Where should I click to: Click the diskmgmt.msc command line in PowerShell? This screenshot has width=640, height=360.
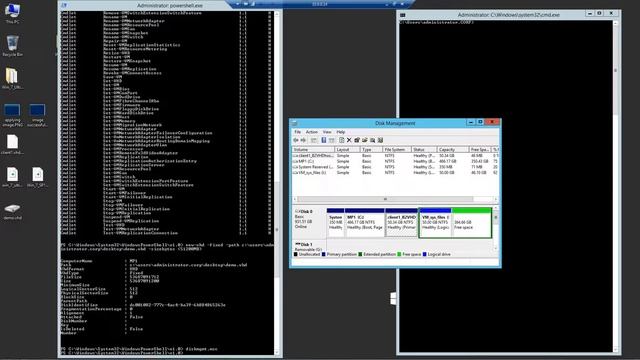139,349
